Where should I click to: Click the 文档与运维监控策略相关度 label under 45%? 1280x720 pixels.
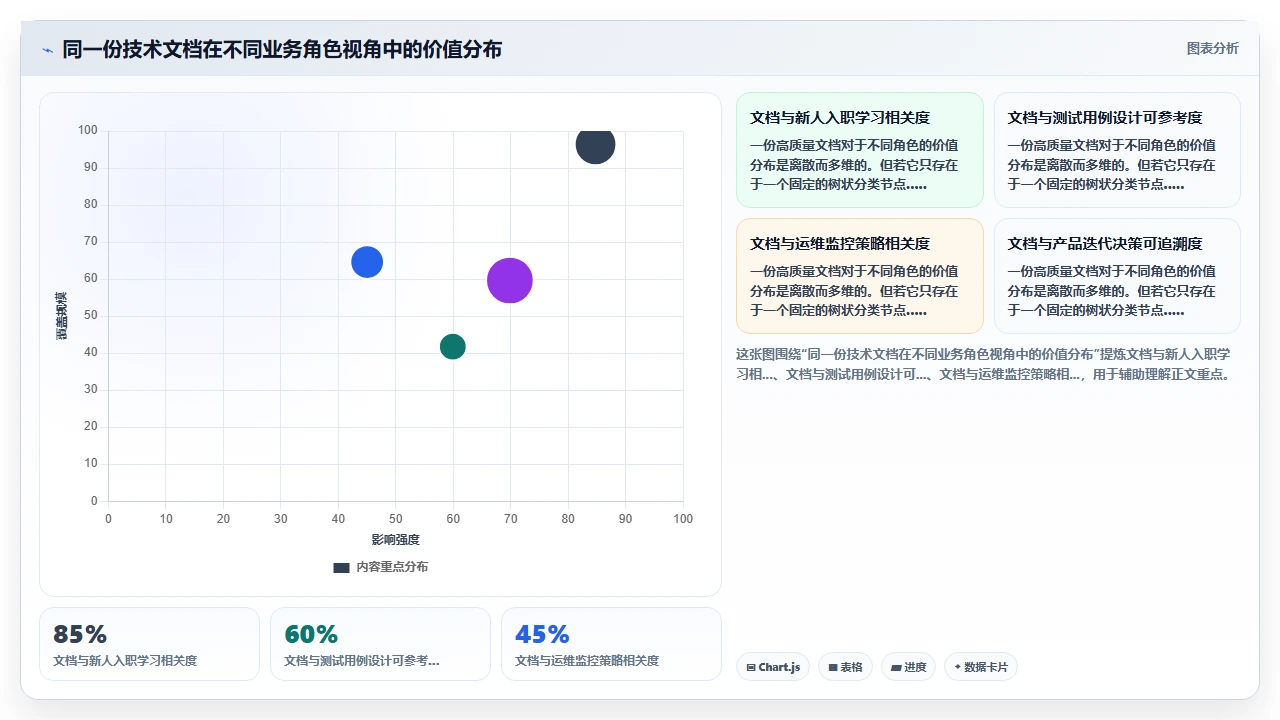587,661
